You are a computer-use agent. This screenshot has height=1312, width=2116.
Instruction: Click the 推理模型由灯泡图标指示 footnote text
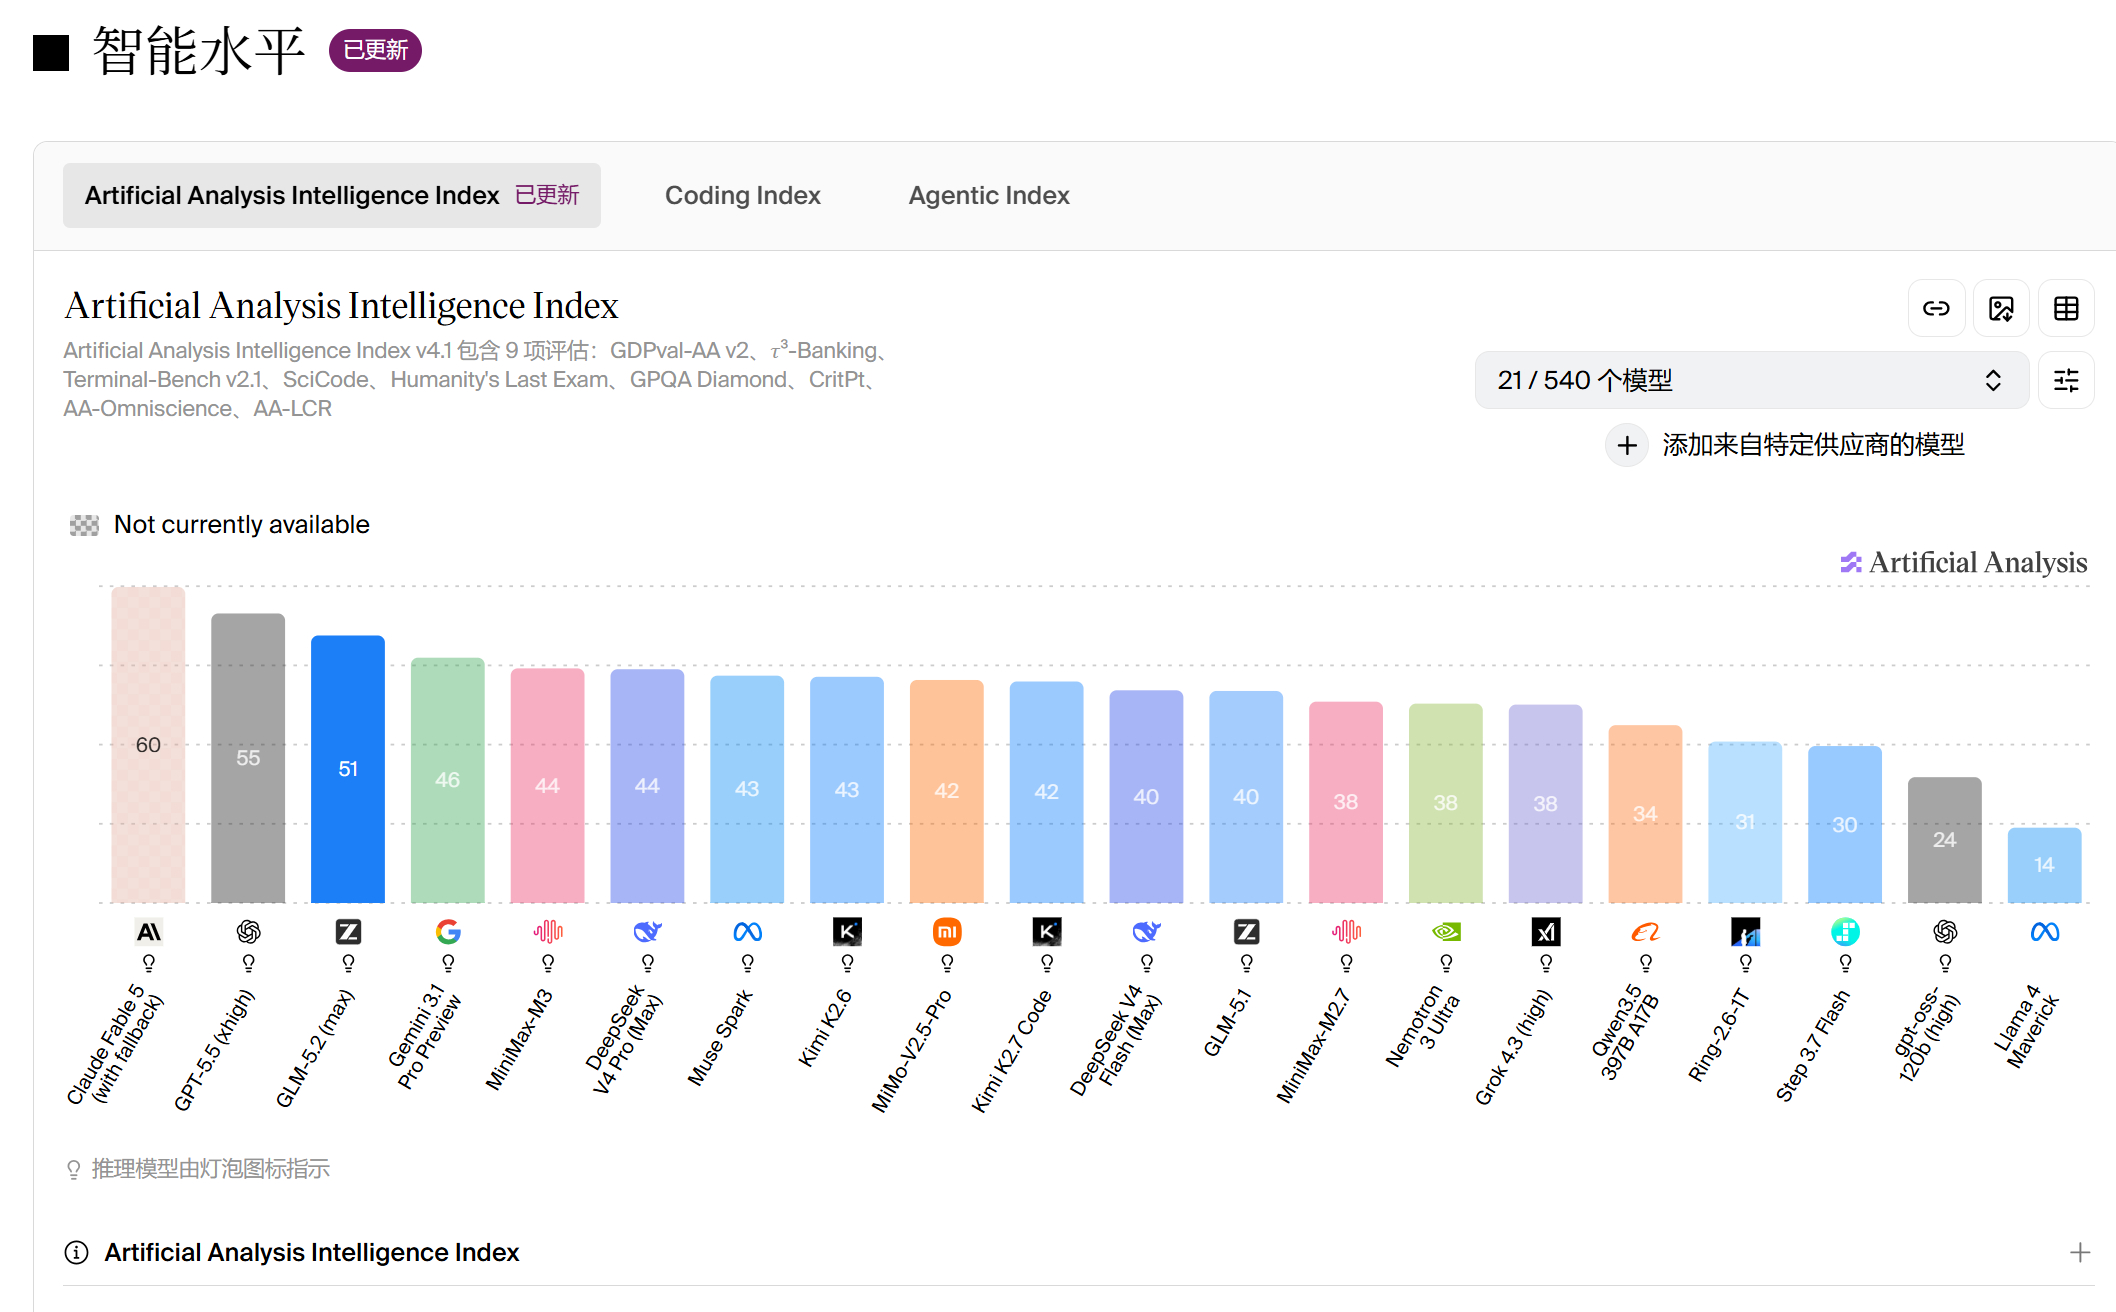(211, 1169)
